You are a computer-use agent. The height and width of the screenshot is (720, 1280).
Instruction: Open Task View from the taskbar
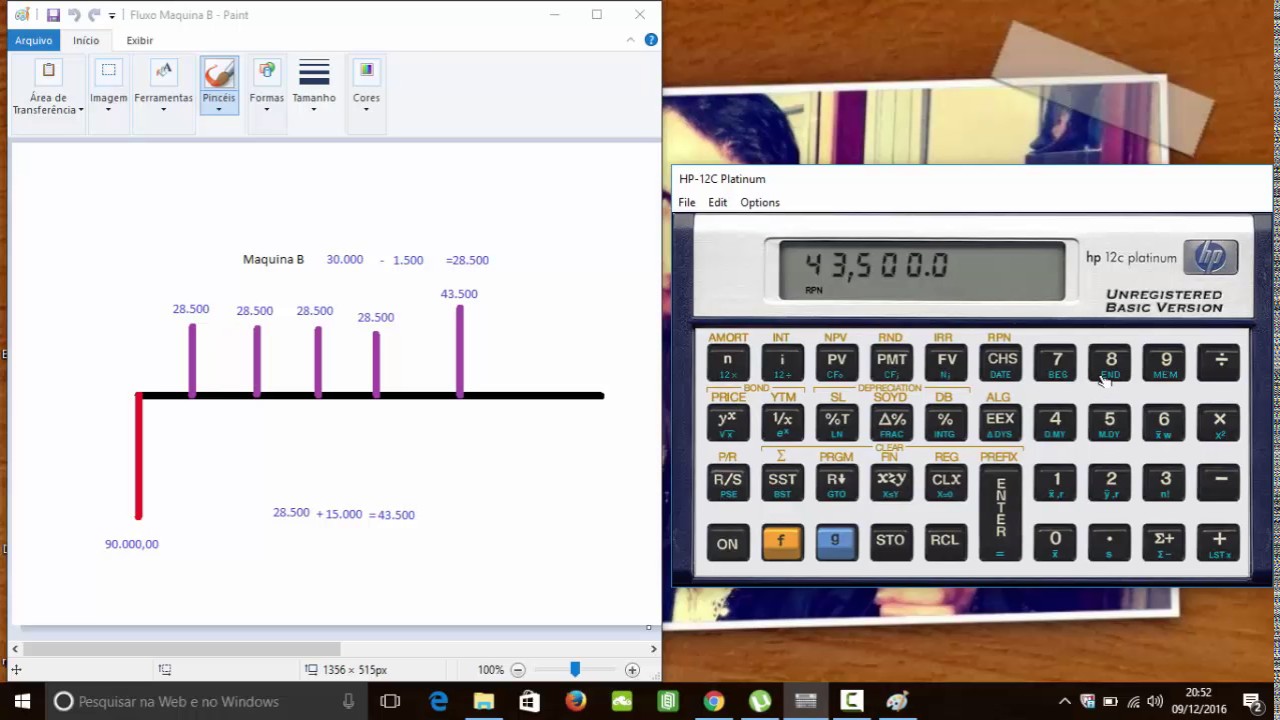(390, 701)
